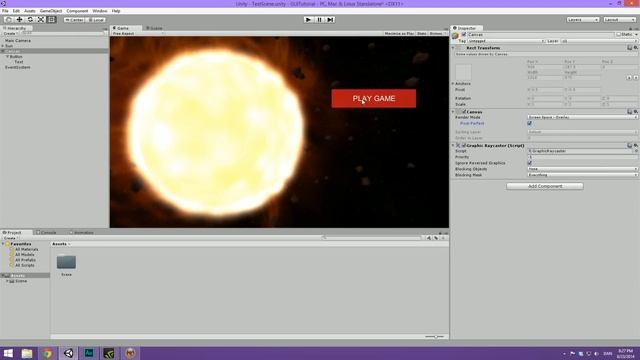Toggle Ignore Reversed Graphics checkbox

tap(529, 163)
